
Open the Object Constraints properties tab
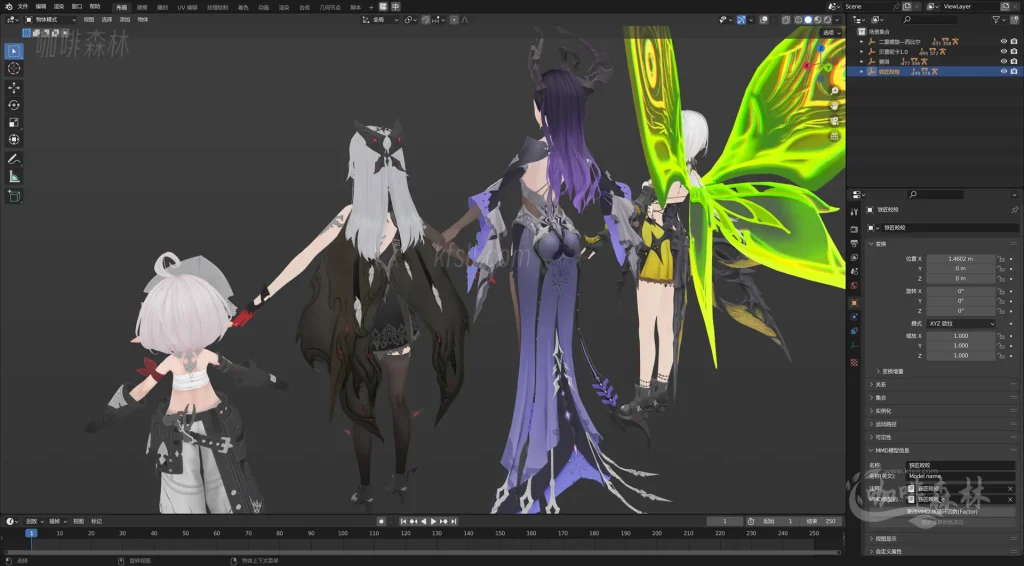pyautogui.click(x=854, y=331)
